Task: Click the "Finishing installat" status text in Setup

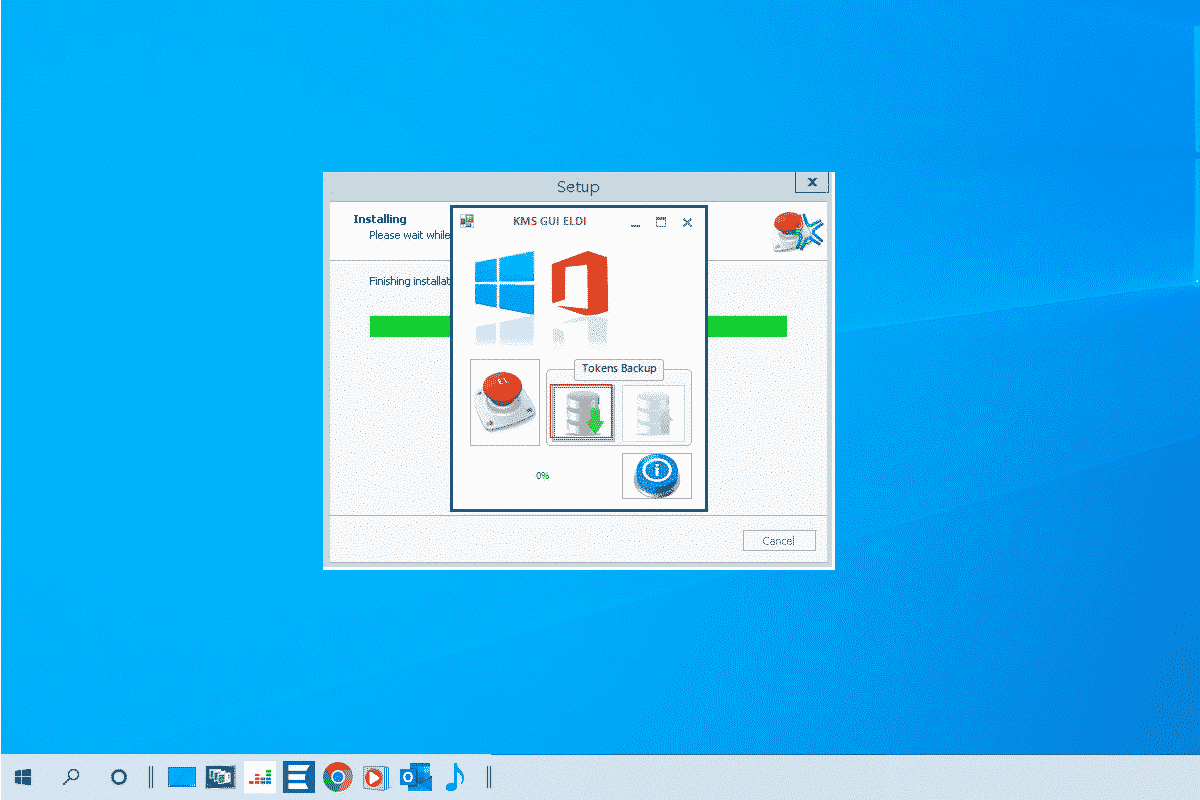Action: pyautogui.click(x=409, y=281)
